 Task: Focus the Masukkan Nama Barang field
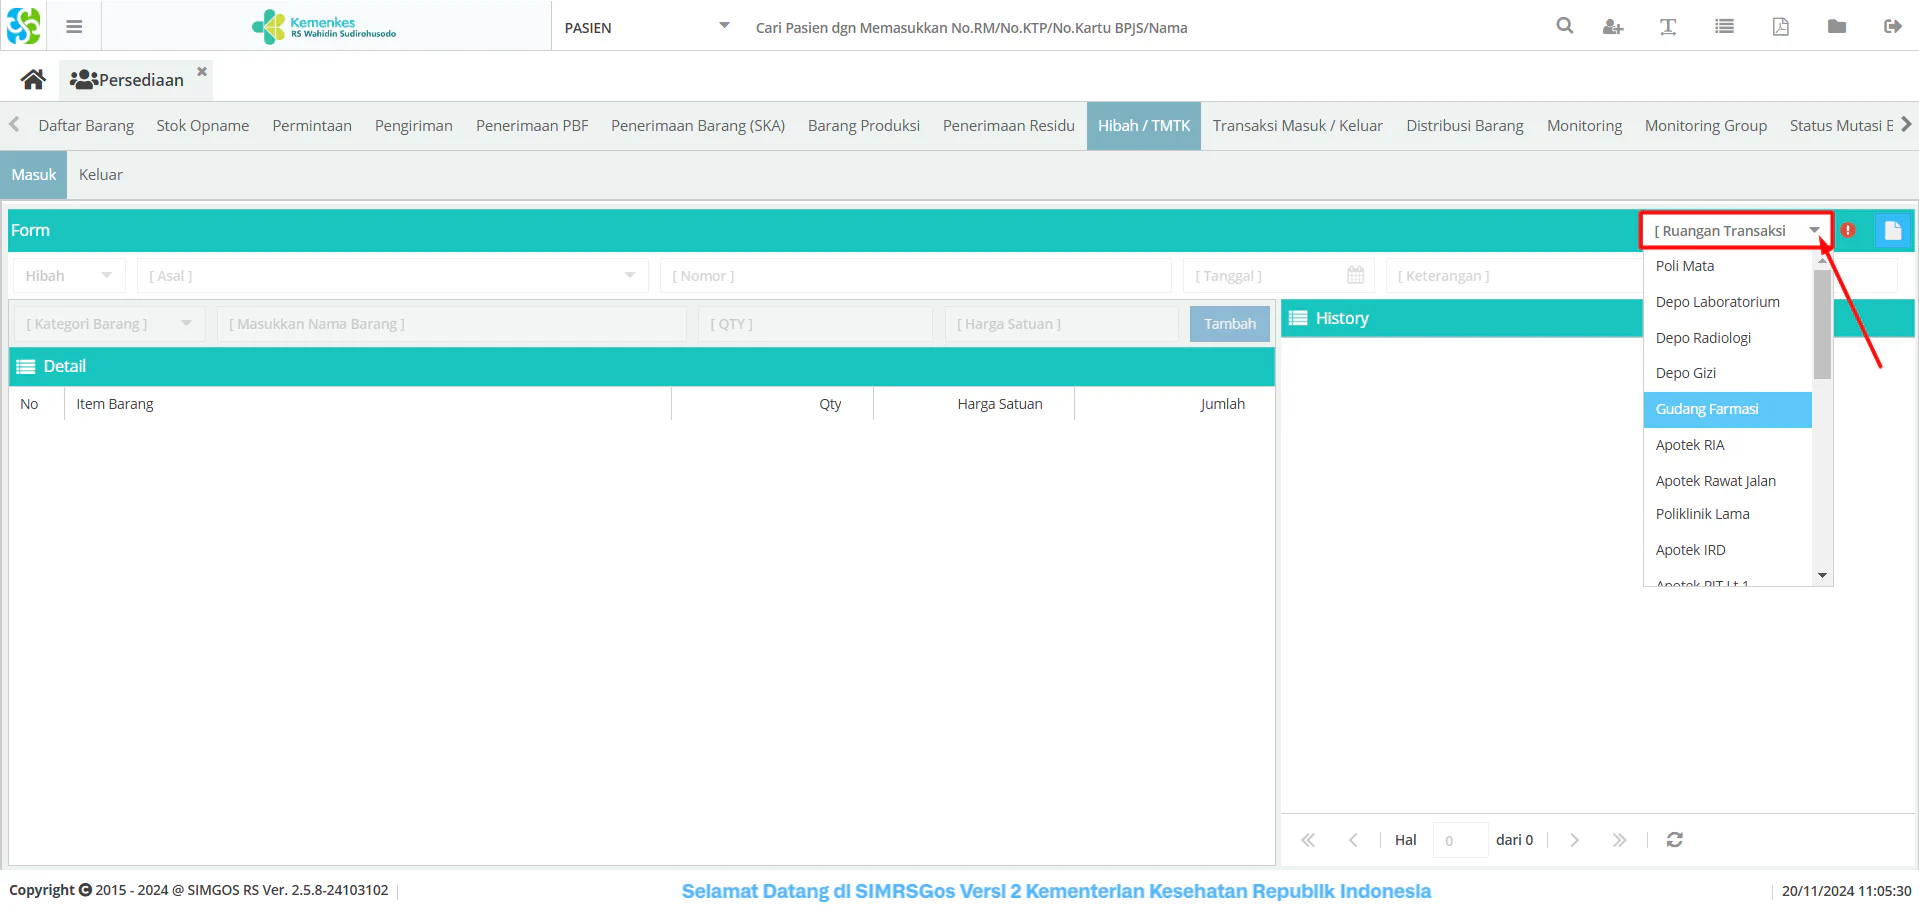452,324
